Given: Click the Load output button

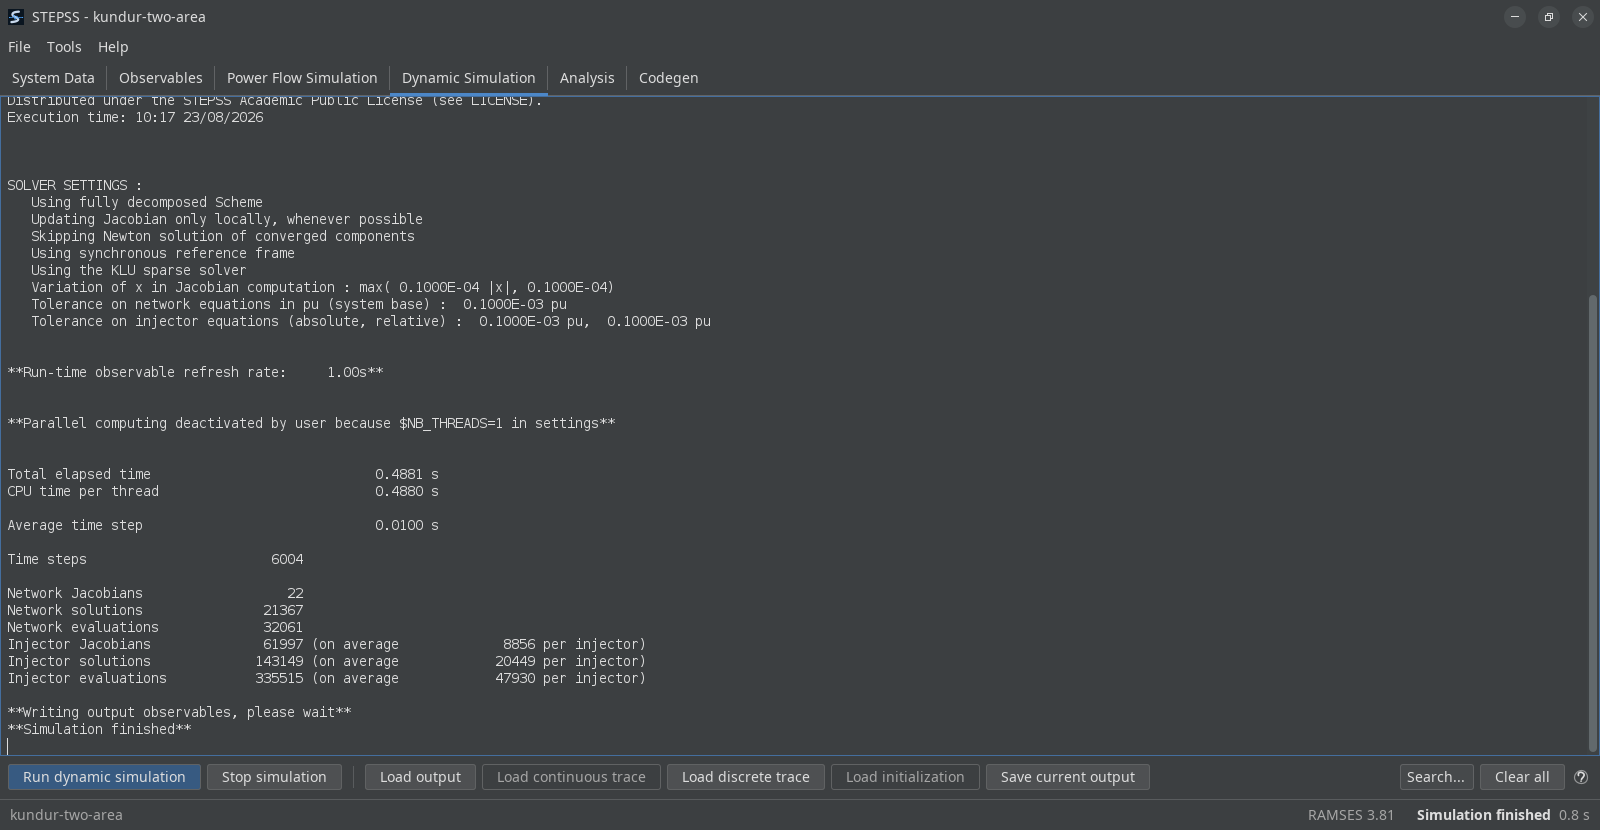Looking at the screenshot, I should 420,777.
